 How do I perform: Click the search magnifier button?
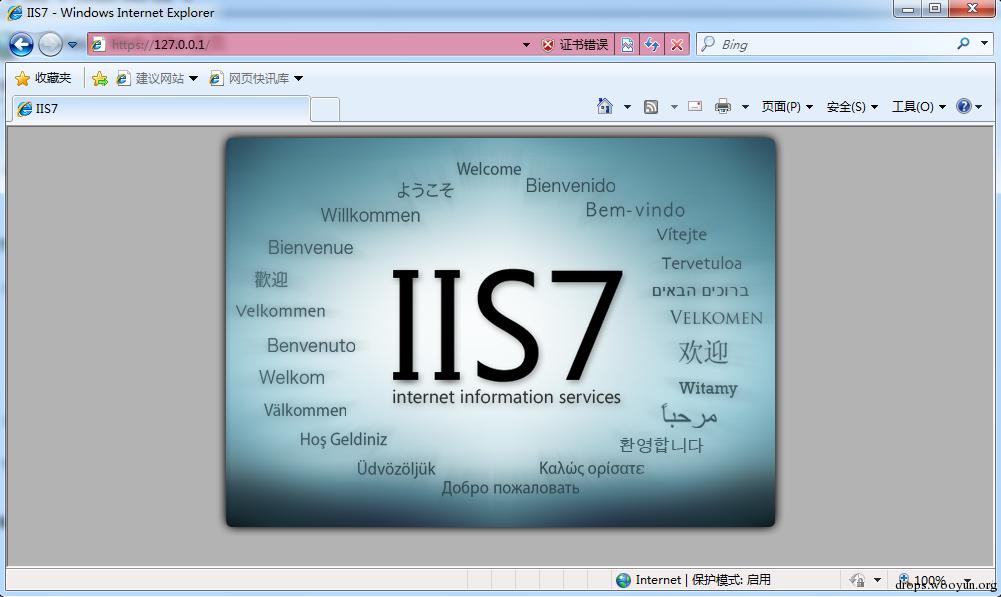pyautogui.click(x=963, y=43)
